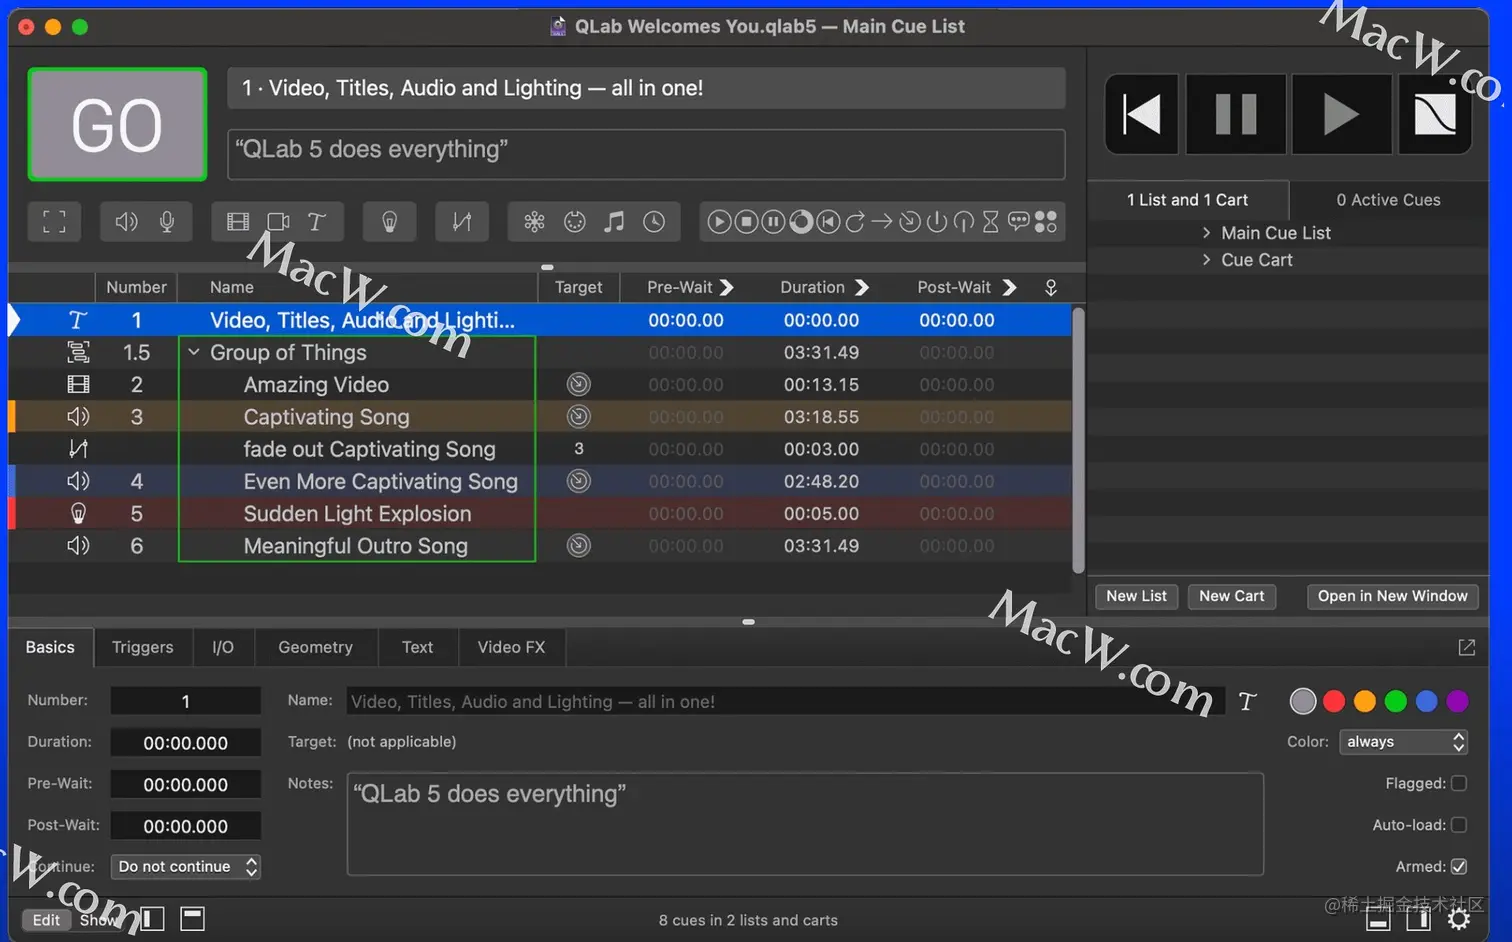
Task: Click Open in New Window button
Action: [x=1393, y=596]
